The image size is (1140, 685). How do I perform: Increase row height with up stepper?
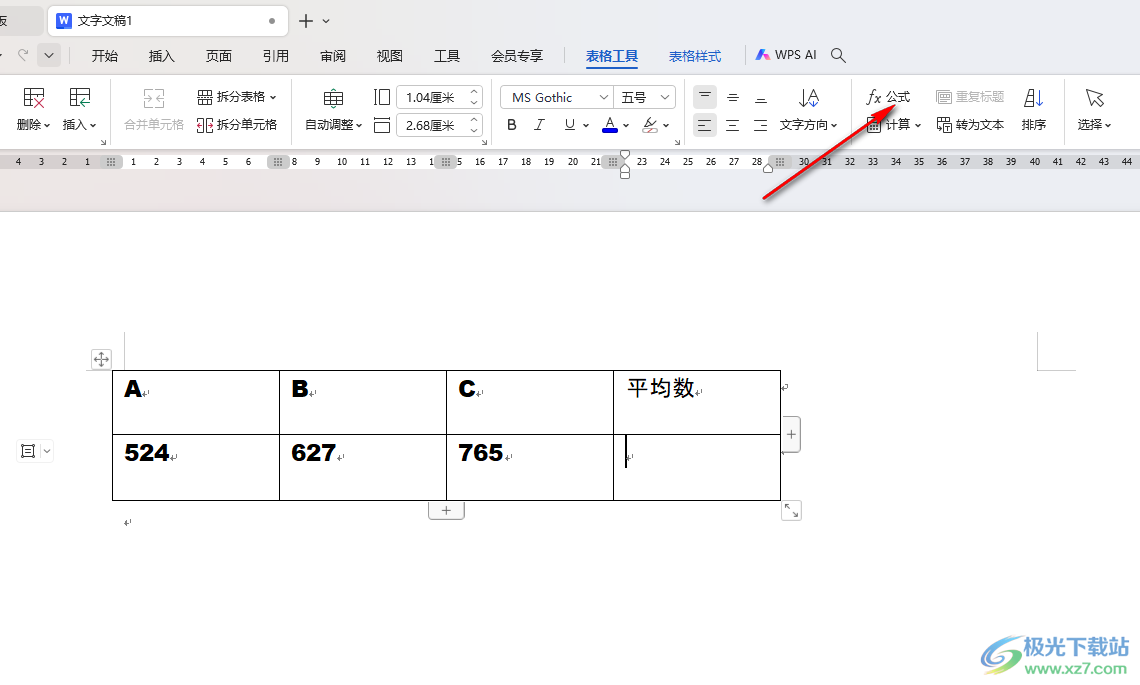point(474,92)
